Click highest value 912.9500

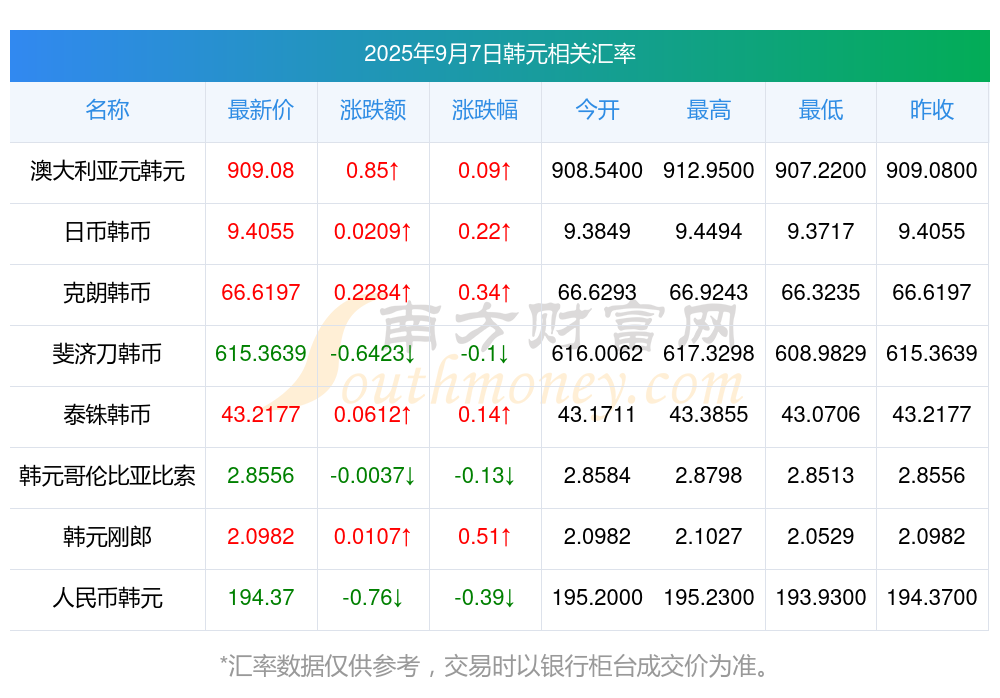(709, 170)
